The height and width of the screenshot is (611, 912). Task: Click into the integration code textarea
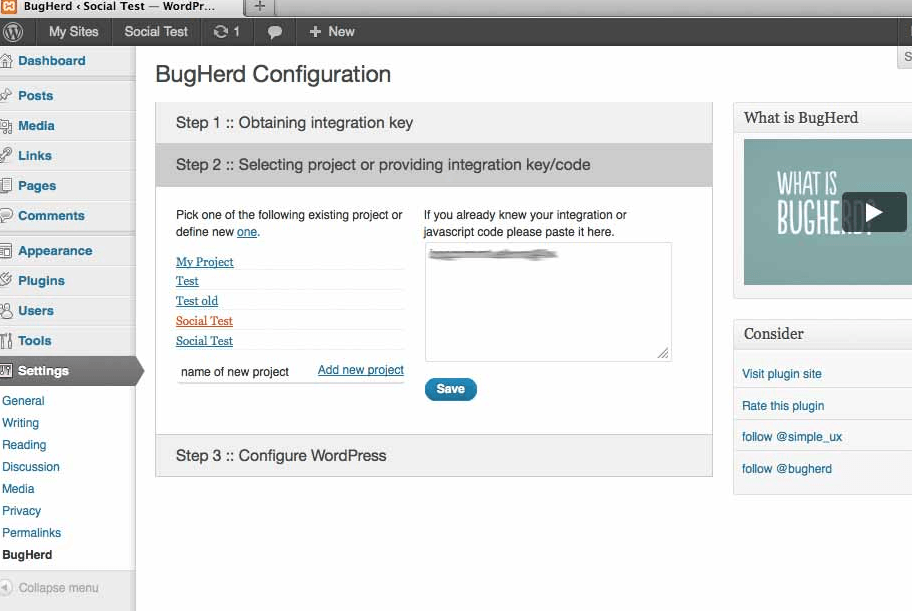point(548,302)
